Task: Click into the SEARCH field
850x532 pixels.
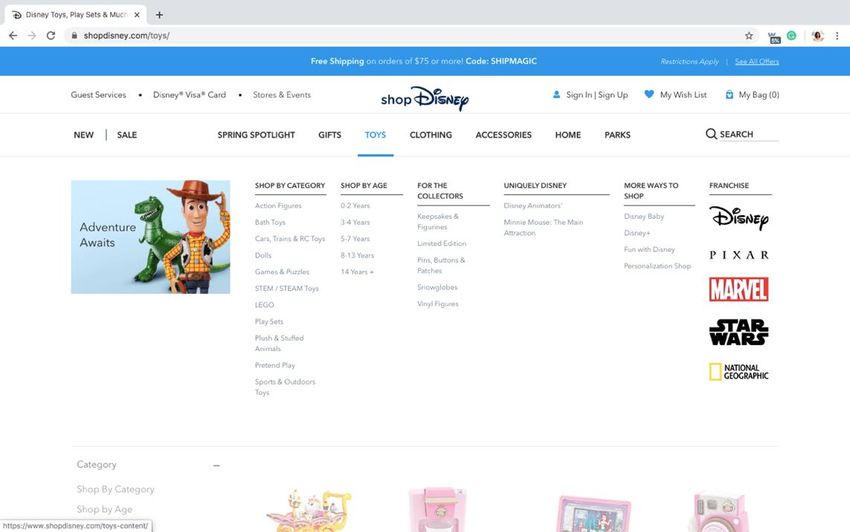Action: (x=749, y=134)
